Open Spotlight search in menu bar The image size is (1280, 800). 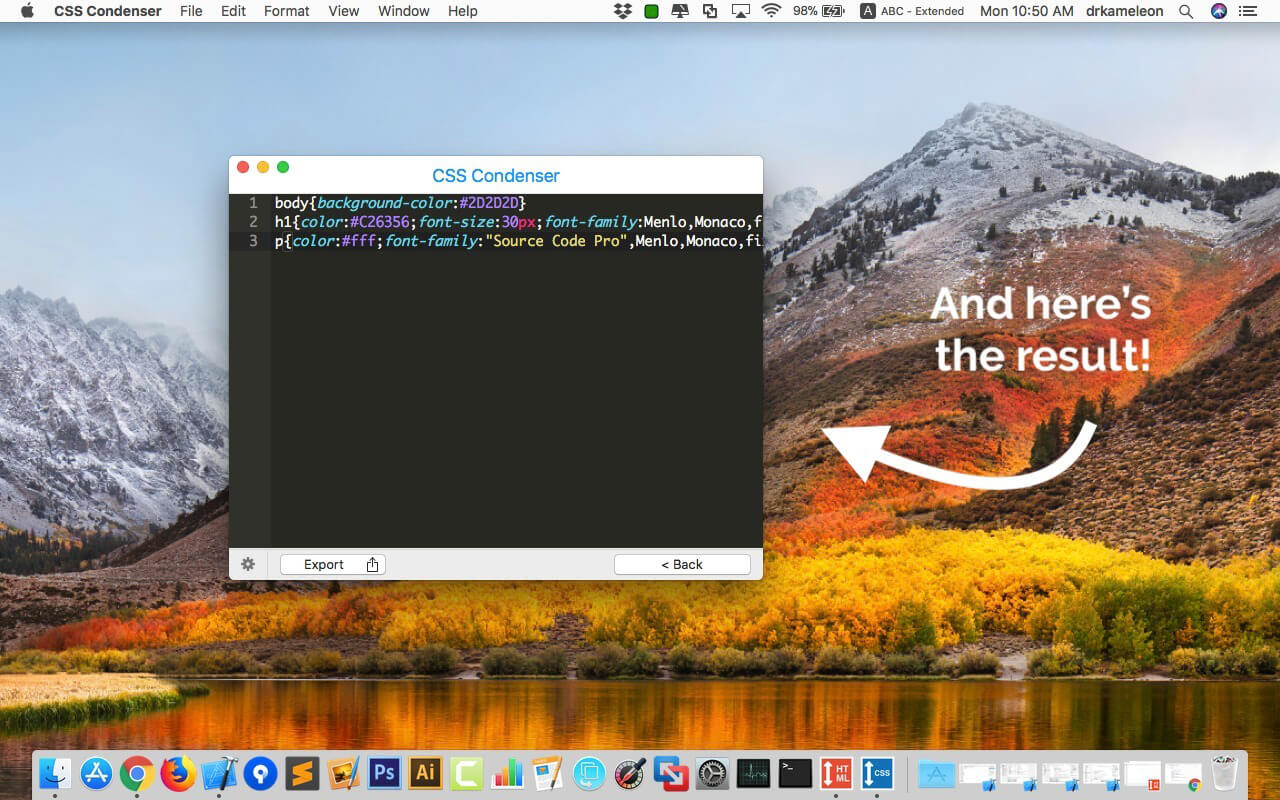tap(1186, 11)
